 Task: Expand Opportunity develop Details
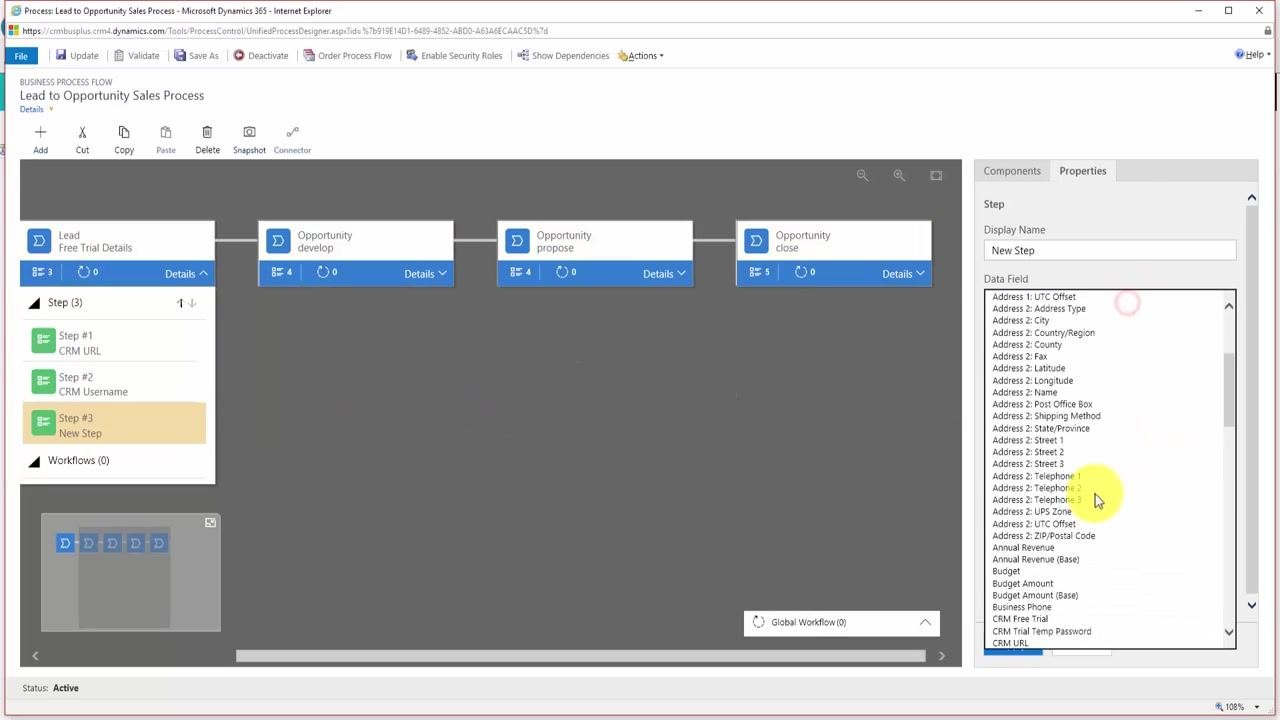[x=425, y=274]
